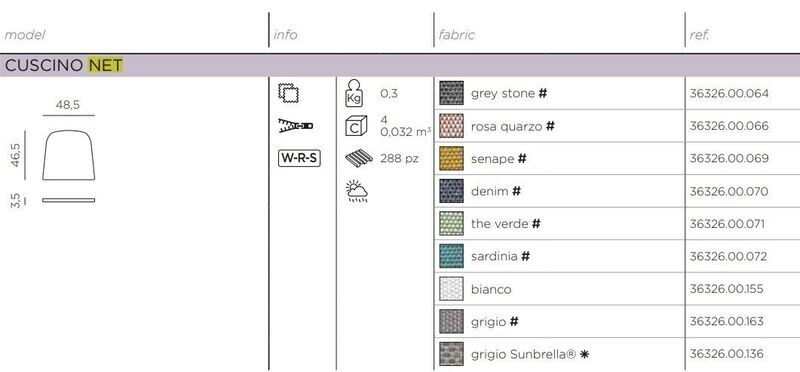The width and height of the screenshot is (800, 372).
Task: Click the pallet icon beside 288 pz
Action: pos(359,158)
